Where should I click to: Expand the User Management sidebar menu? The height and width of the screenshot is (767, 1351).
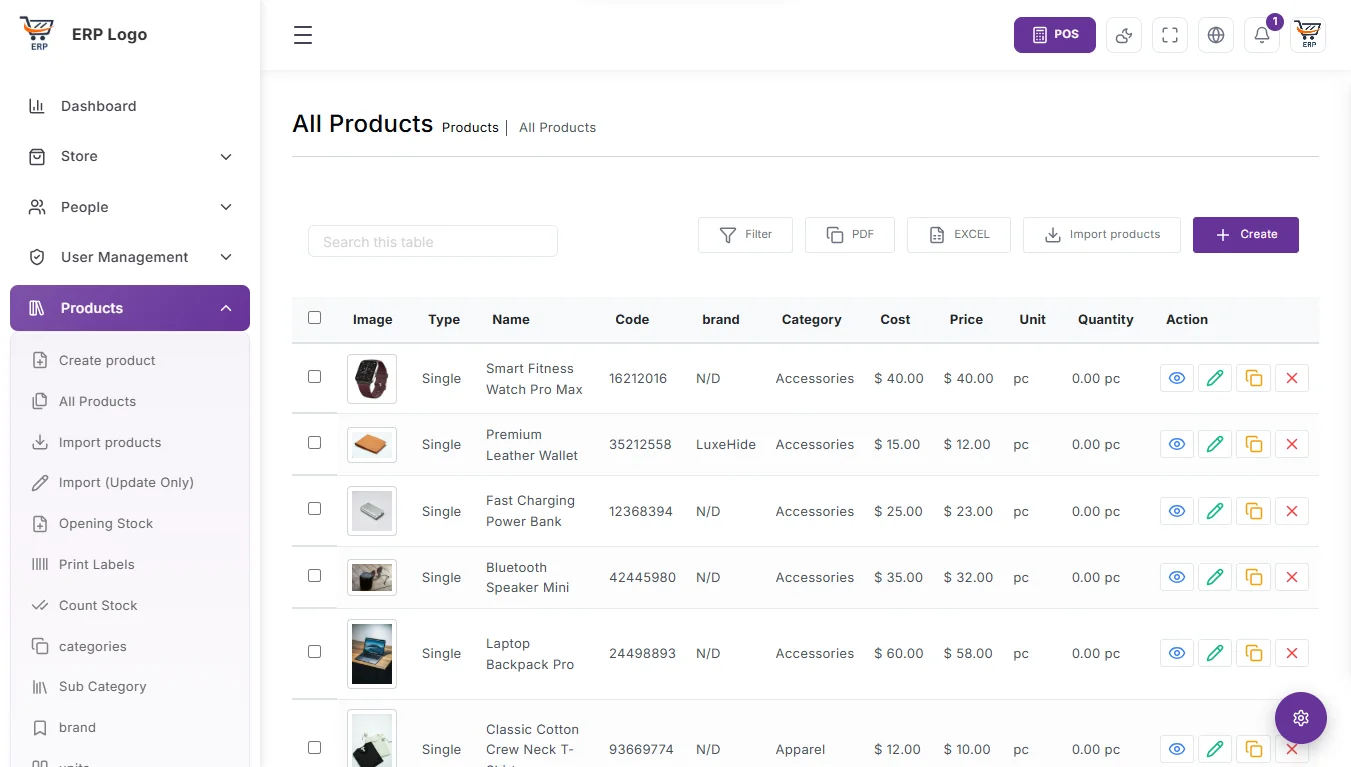[x=130, y=257]
